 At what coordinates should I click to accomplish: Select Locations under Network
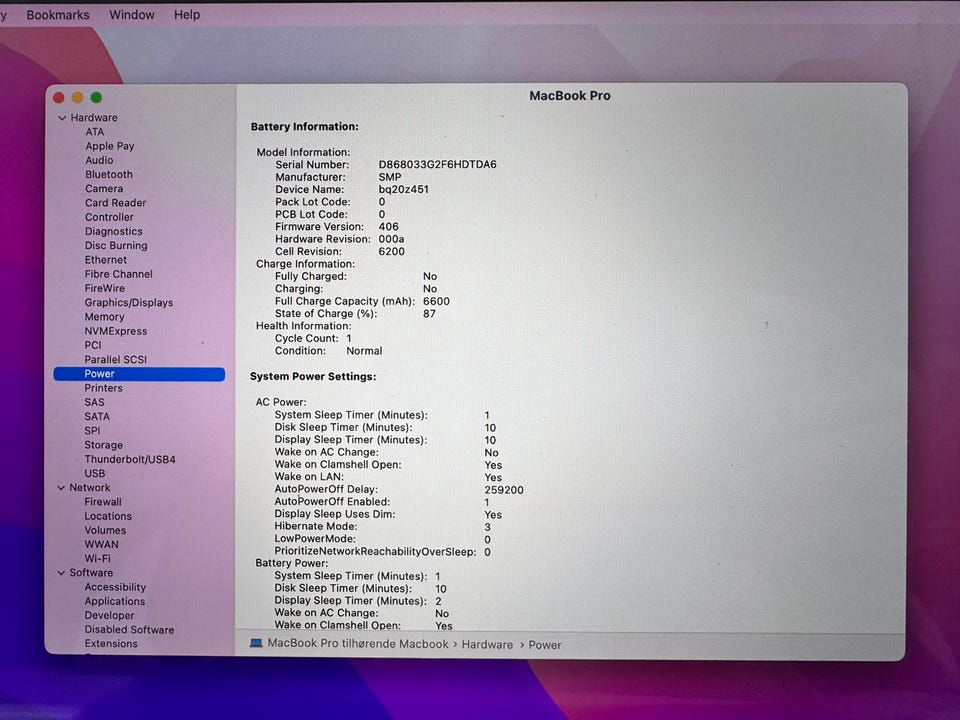108,516
